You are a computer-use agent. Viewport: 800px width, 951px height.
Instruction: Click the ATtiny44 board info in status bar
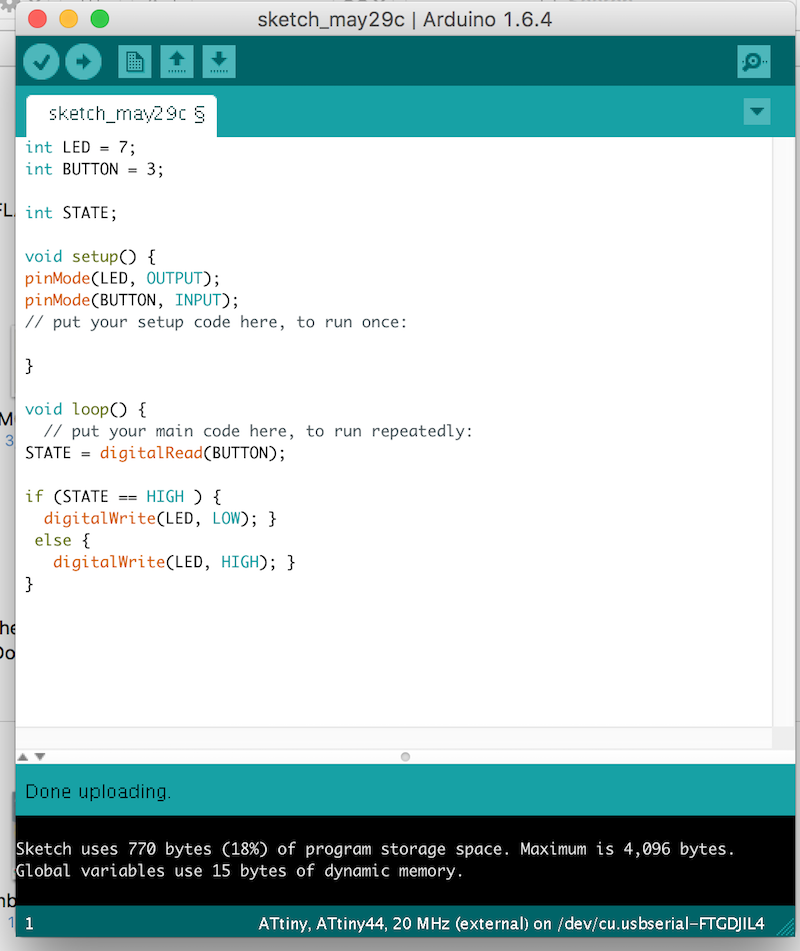click(x=511, y=924)
